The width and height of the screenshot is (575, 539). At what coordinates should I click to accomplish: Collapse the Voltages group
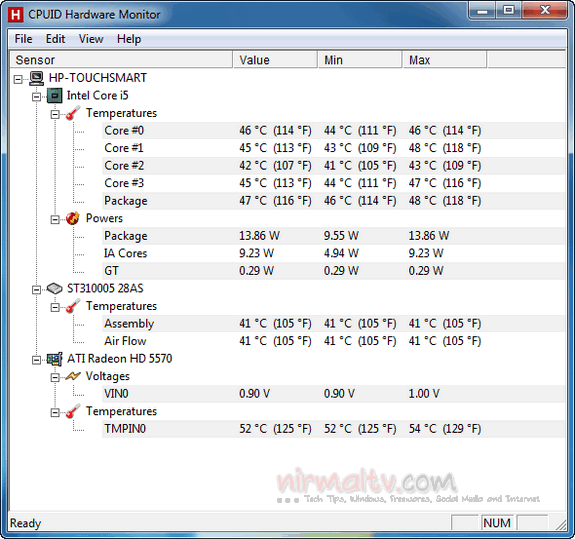[55, 377]
